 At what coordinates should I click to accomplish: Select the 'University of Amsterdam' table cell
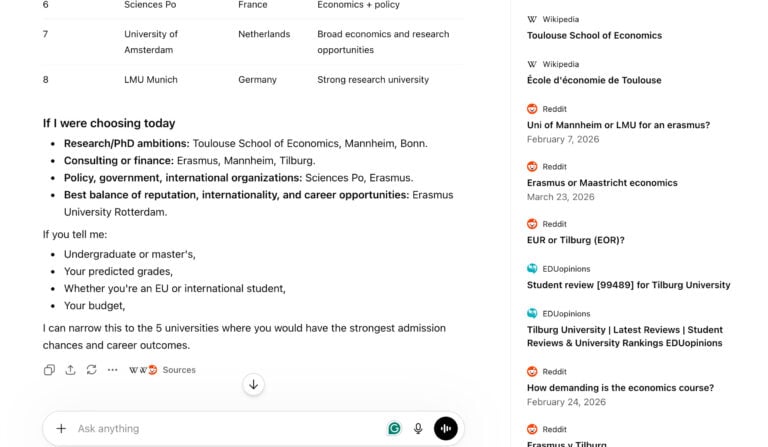[x=151, y=42]
